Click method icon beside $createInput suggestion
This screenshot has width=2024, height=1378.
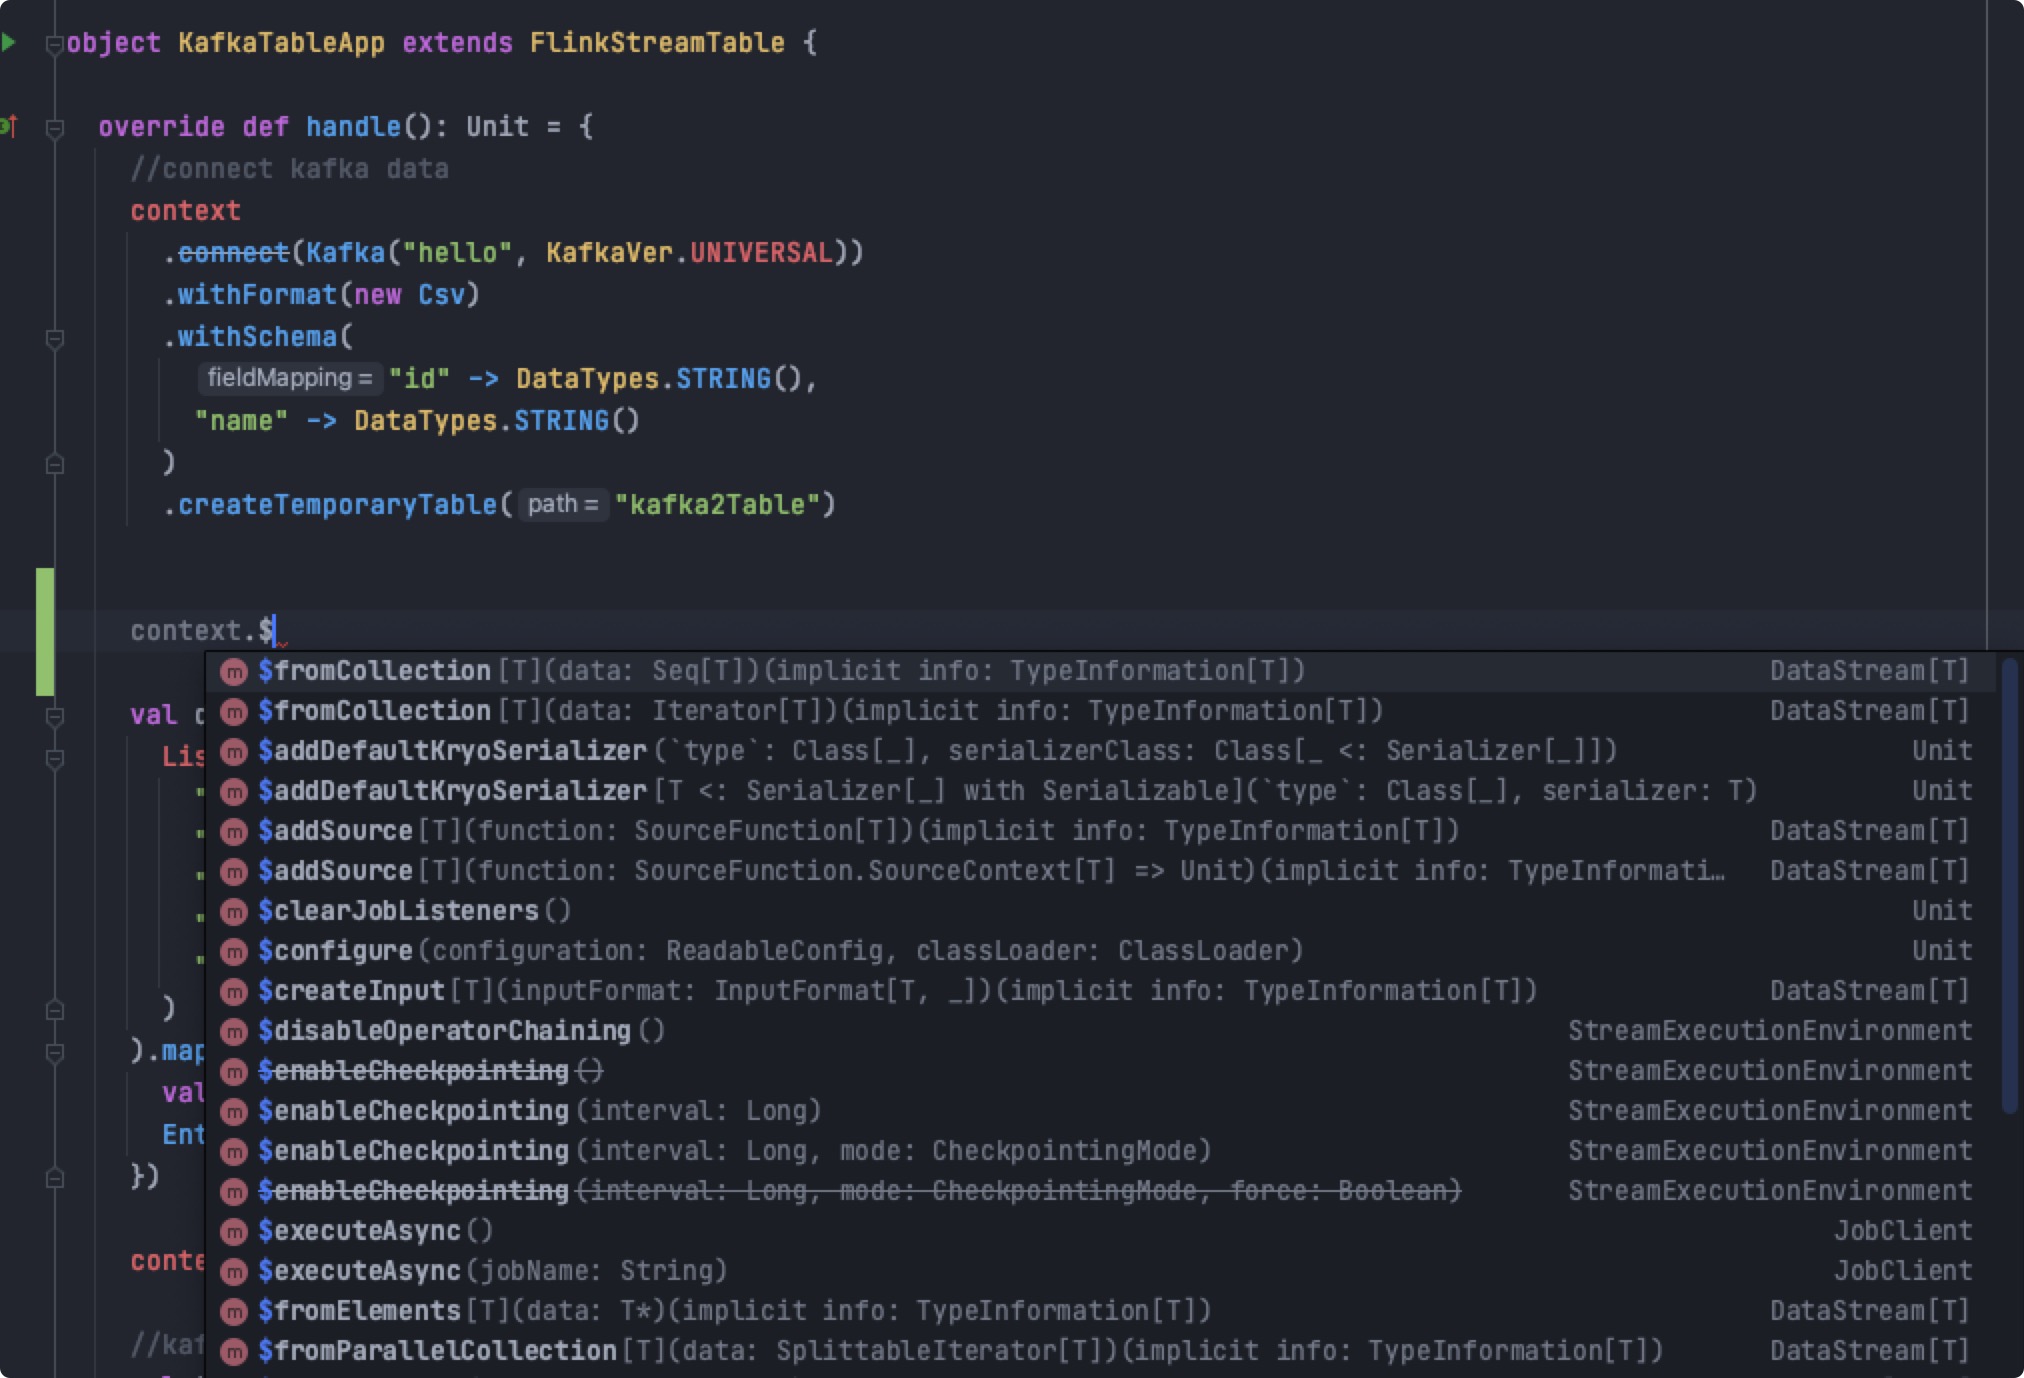pyautogui.click(x=234, y=992)
